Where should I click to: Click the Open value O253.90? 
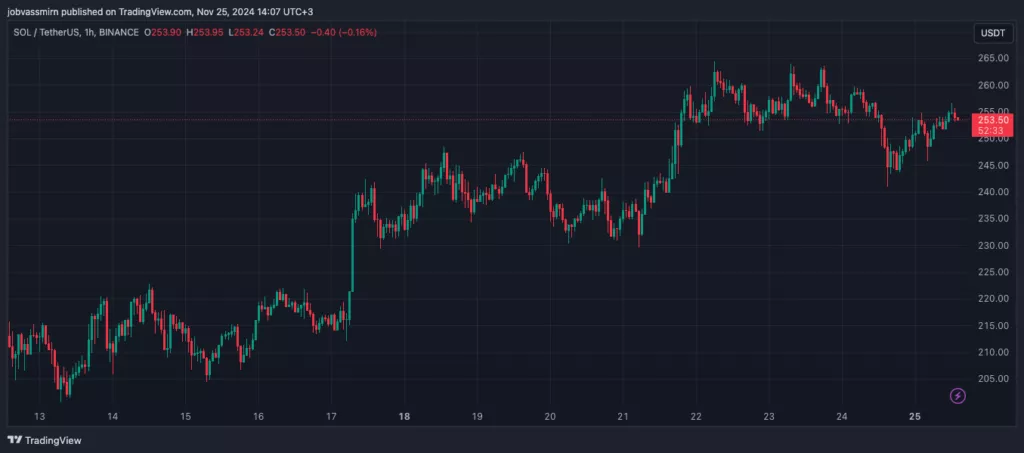163,32
